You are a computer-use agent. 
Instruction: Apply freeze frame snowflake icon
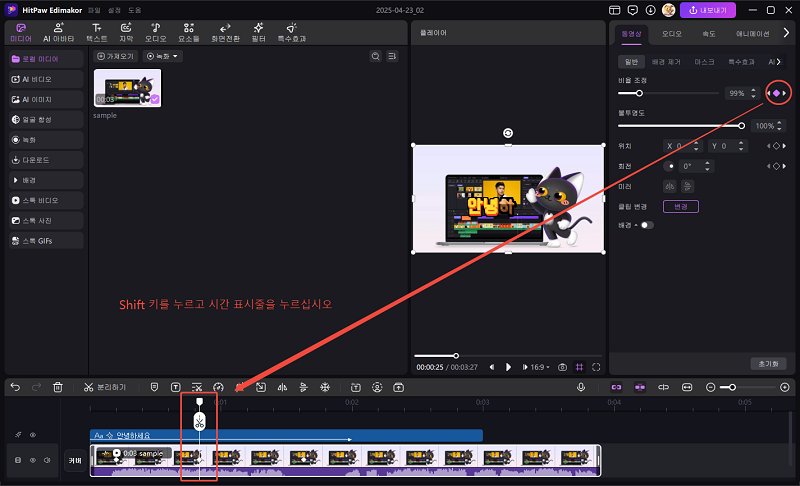pyautogui.click(x=324, y=387)
